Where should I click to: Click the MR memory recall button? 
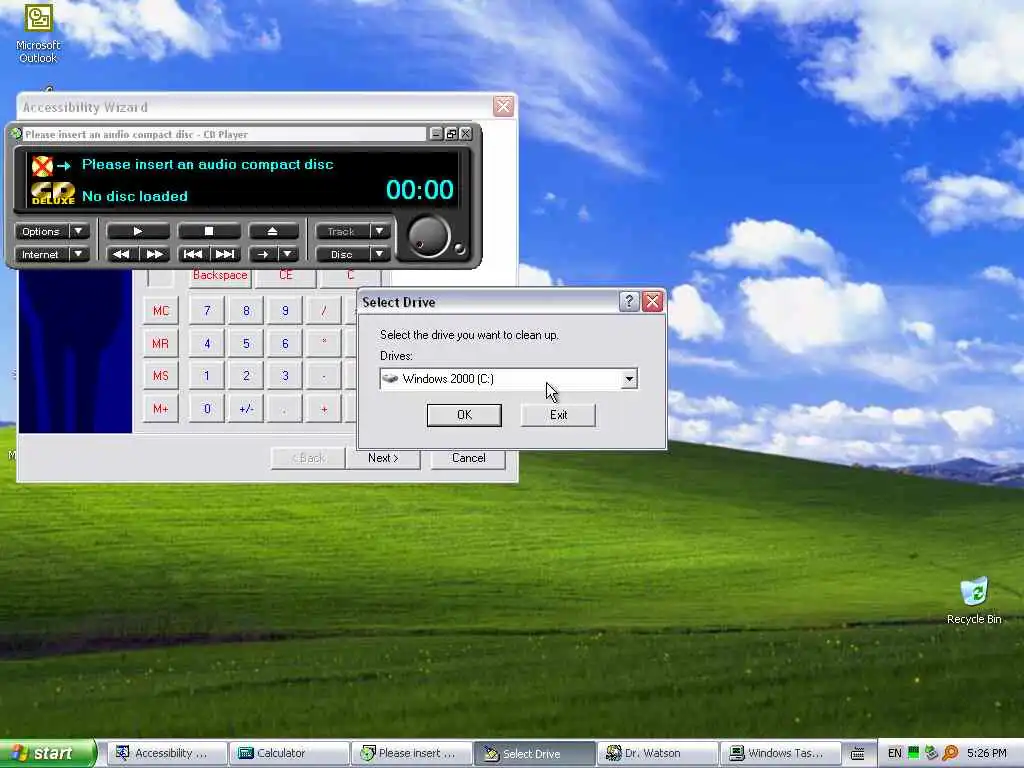tap(161, 344)
